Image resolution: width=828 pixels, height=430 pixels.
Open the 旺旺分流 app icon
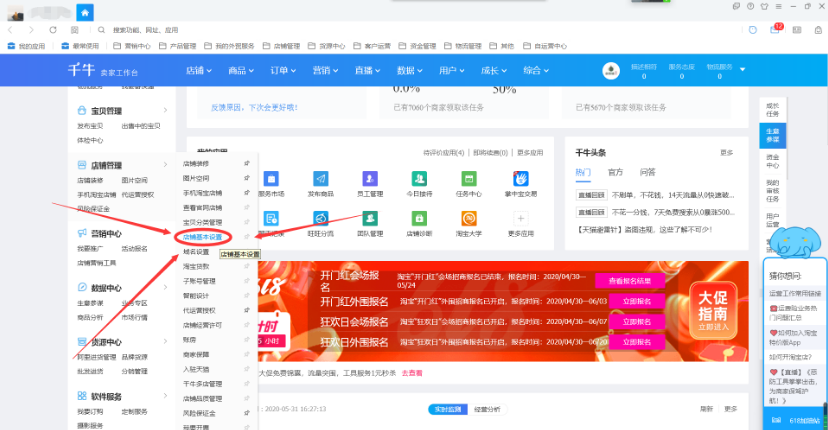(321, 218)
